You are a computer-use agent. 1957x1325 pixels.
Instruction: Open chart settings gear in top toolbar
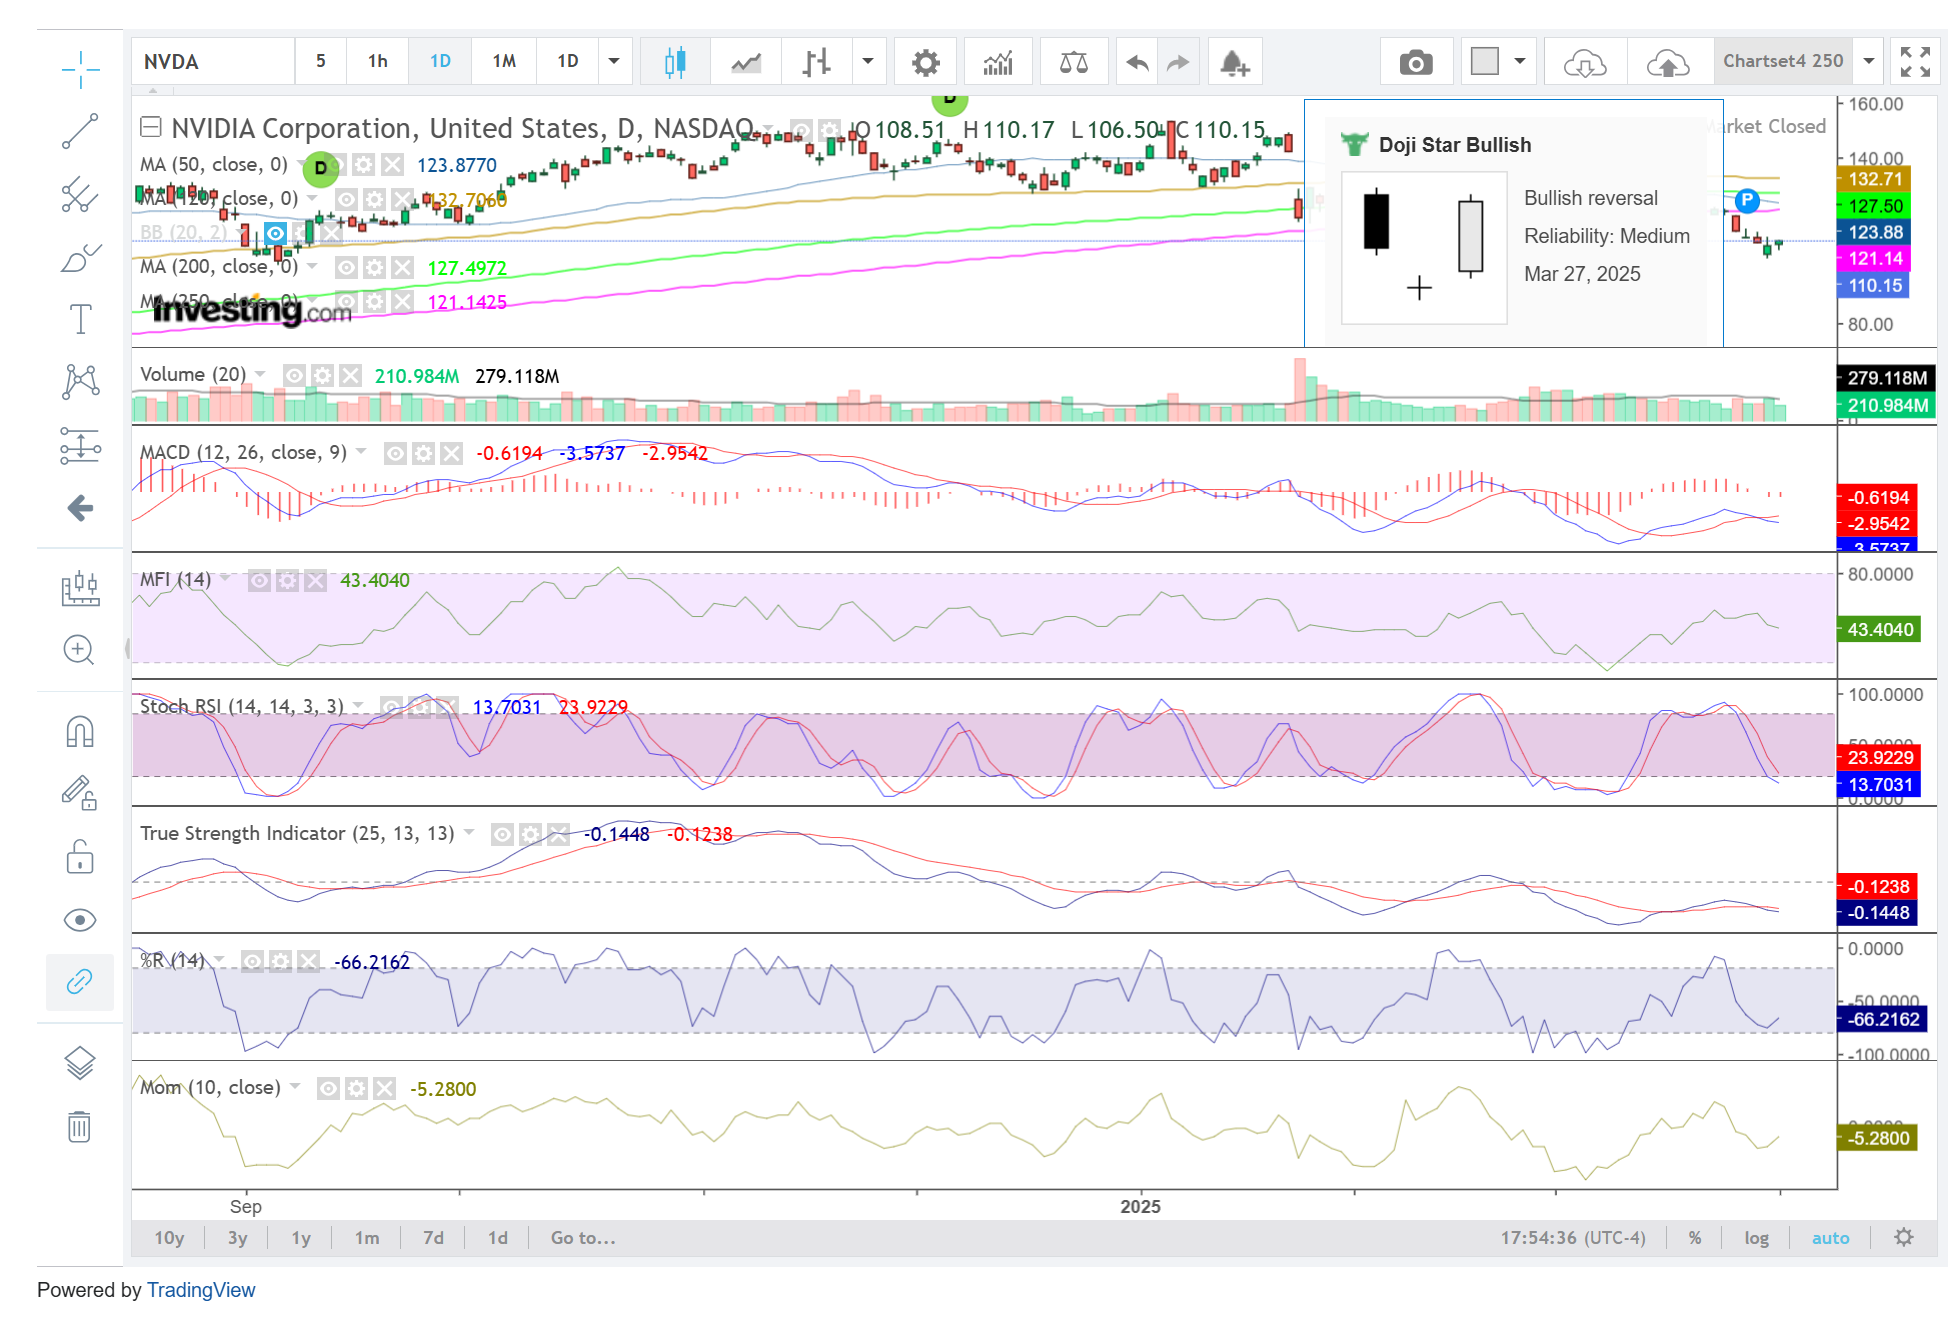925,62
